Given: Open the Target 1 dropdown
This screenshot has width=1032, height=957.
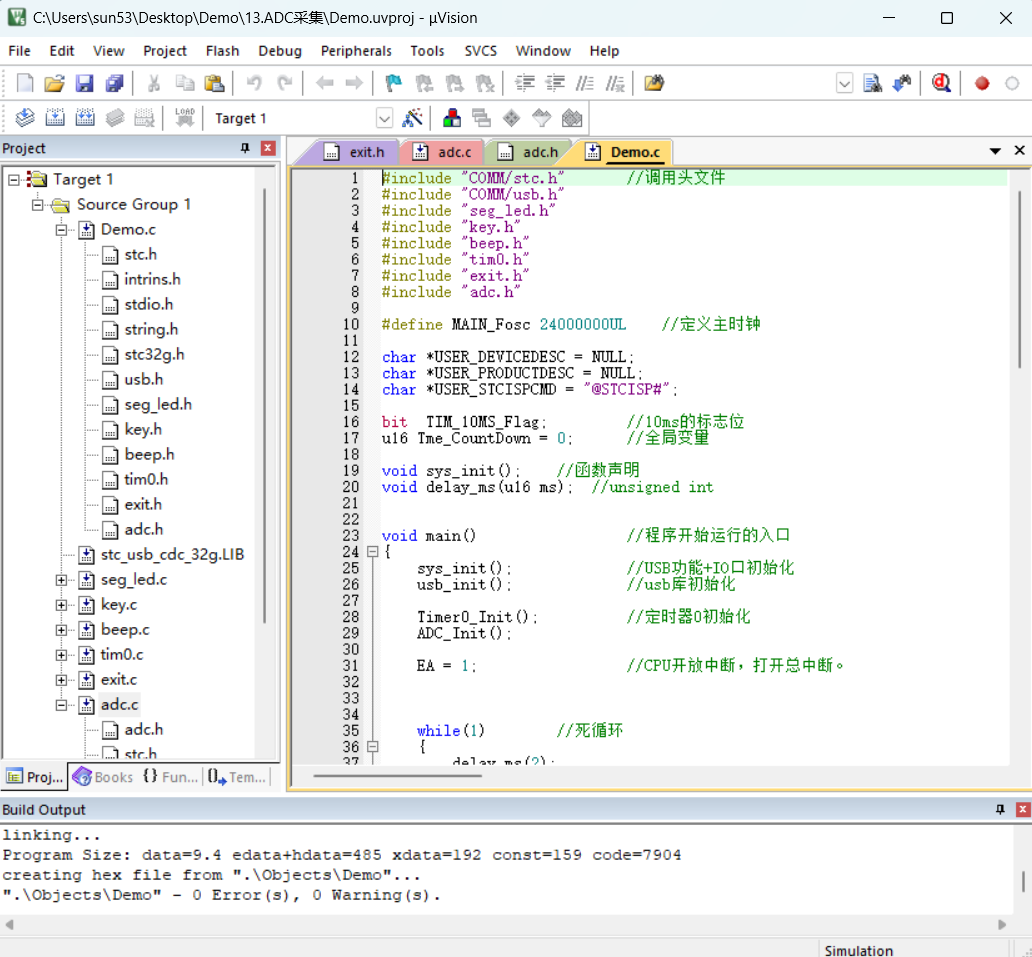Looking at the screenshot, I should pos(384,118).
